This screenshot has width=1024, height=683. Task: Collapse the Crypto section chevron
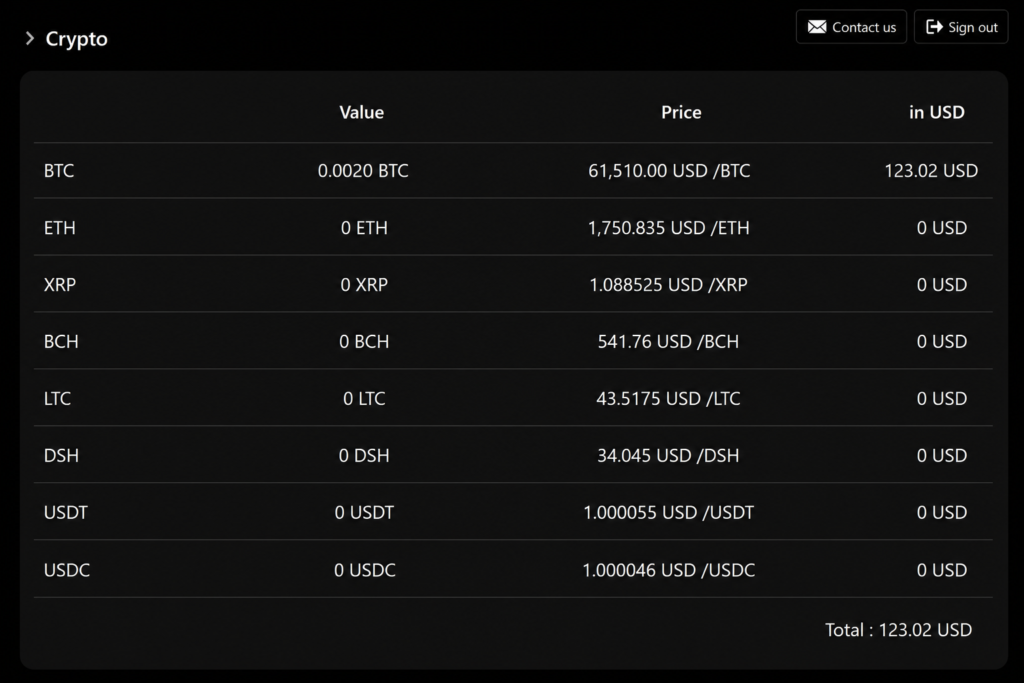tap(29, 39)
